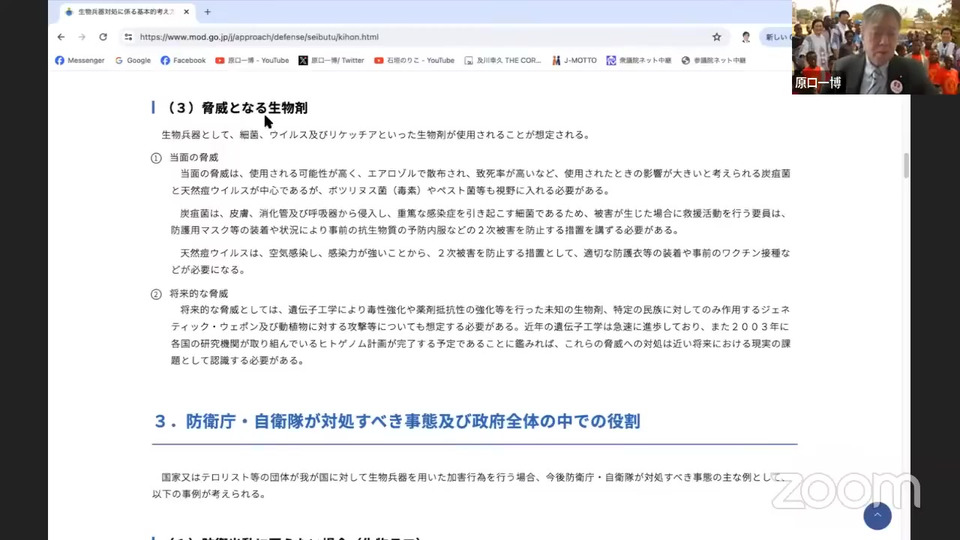
Task: Click heading （３）脅威となる生物剤
Action: [237, 108]
